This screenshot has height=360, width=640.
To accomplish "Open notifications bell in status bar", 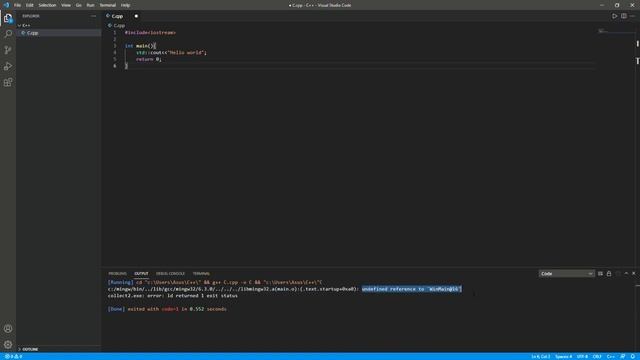I will point(633,356).
